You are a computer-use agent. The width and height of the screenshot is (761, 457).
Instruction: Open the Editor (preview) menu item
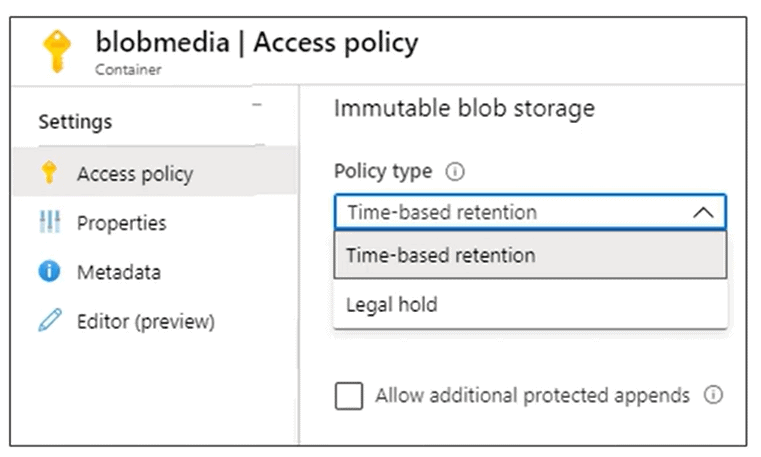(145, 321)
